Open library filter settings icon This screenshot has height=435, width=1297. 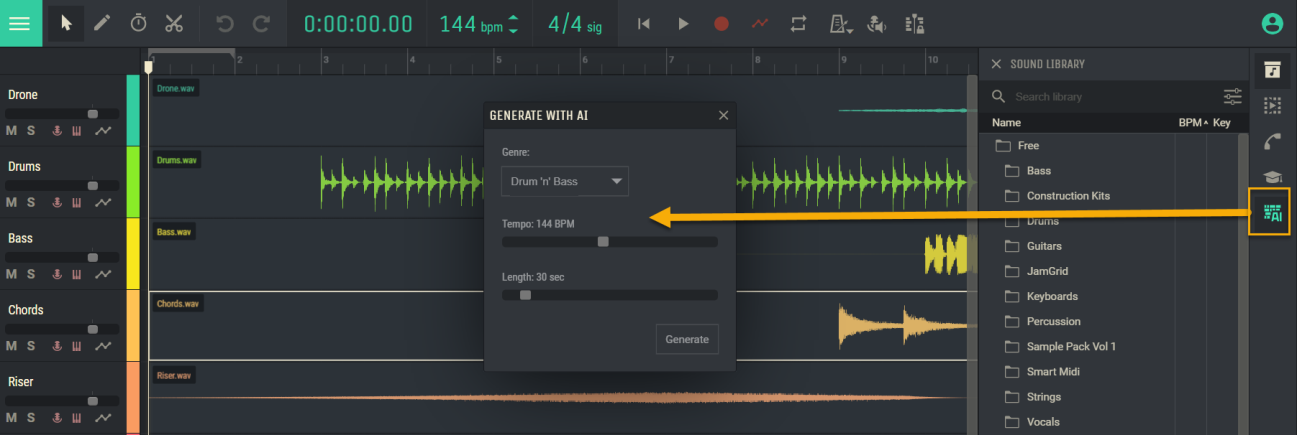click(1232, 97)
